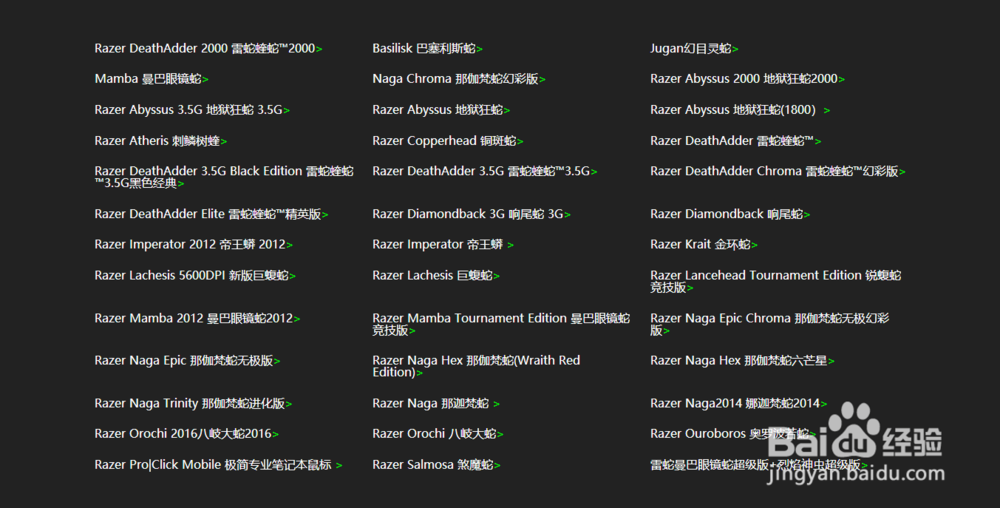This screenshot has width=1000, height=508.
Task: Select Razer Imperator 2012 帝王蟒 2012
Action: 193,244
